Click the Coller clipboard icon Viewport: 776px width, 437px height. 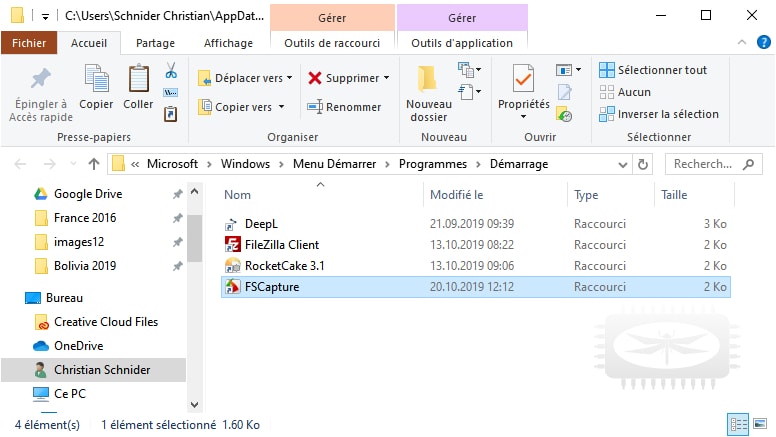tap(139, 78)
